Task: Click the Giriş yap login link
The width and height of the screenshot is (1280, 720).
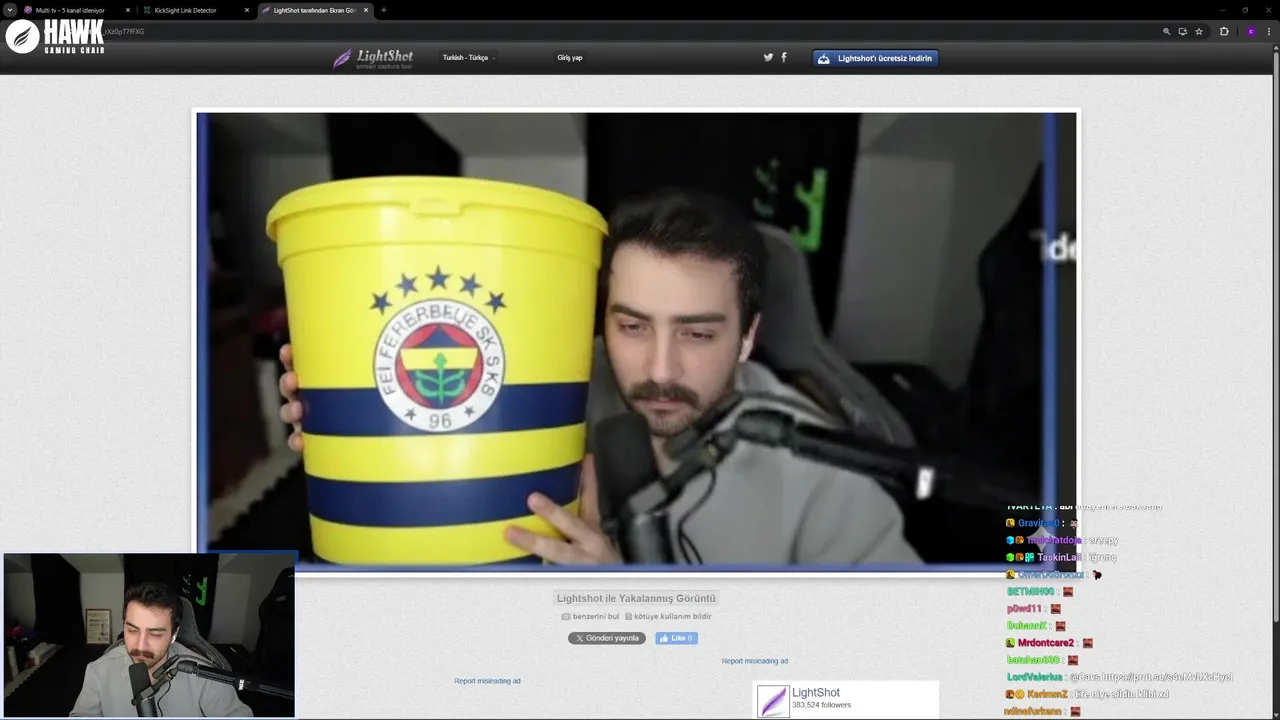Action: coord(570,58)
